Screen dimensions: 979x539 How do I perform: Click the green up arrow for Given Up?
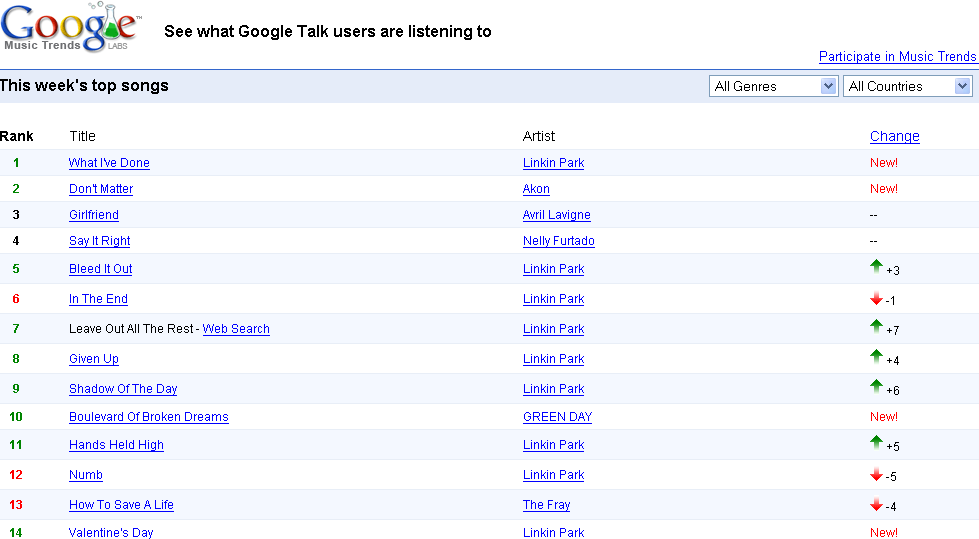(x=877, y=356)
